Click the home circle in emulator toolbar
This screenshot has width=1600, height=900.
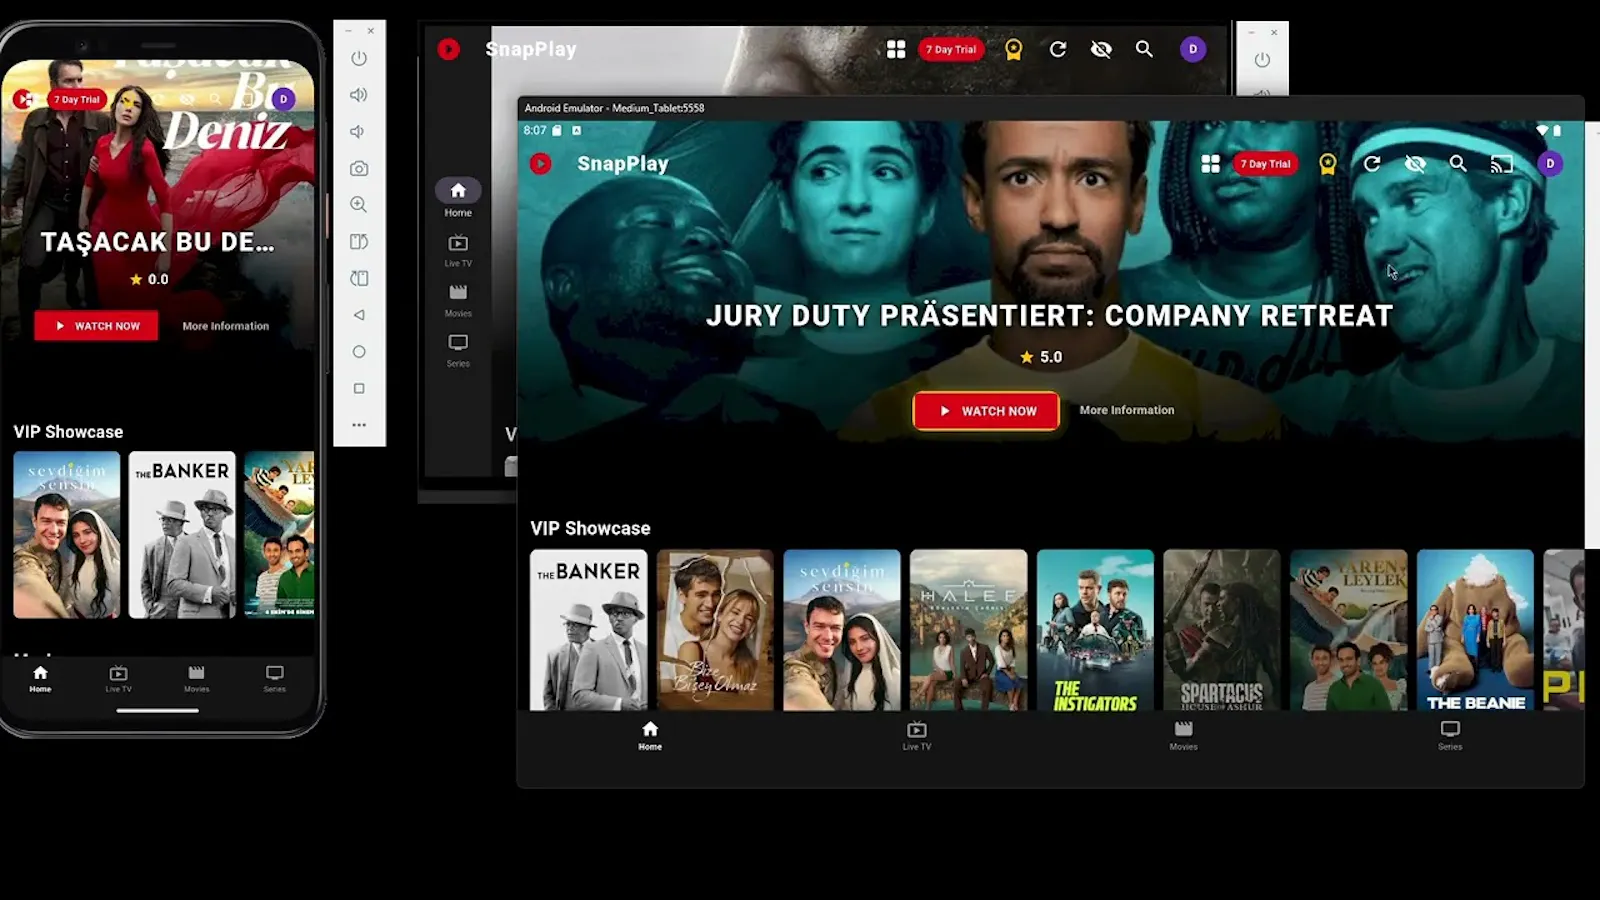coord(359,352)
